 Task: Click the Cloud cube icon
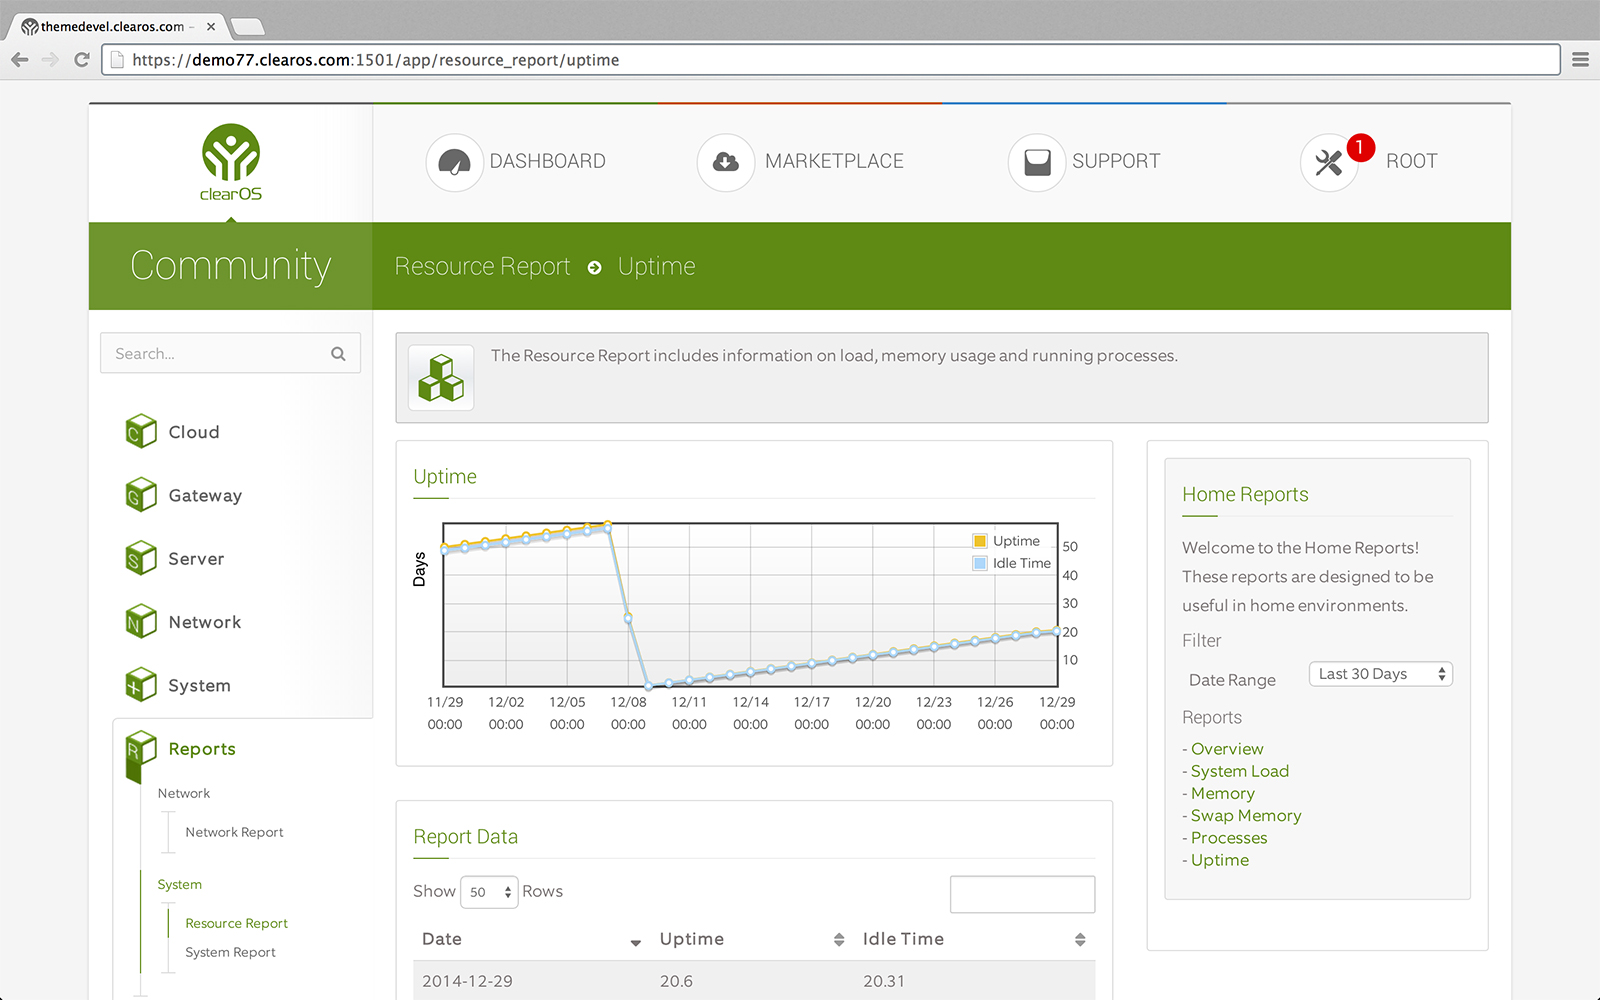tap(141, 431)
